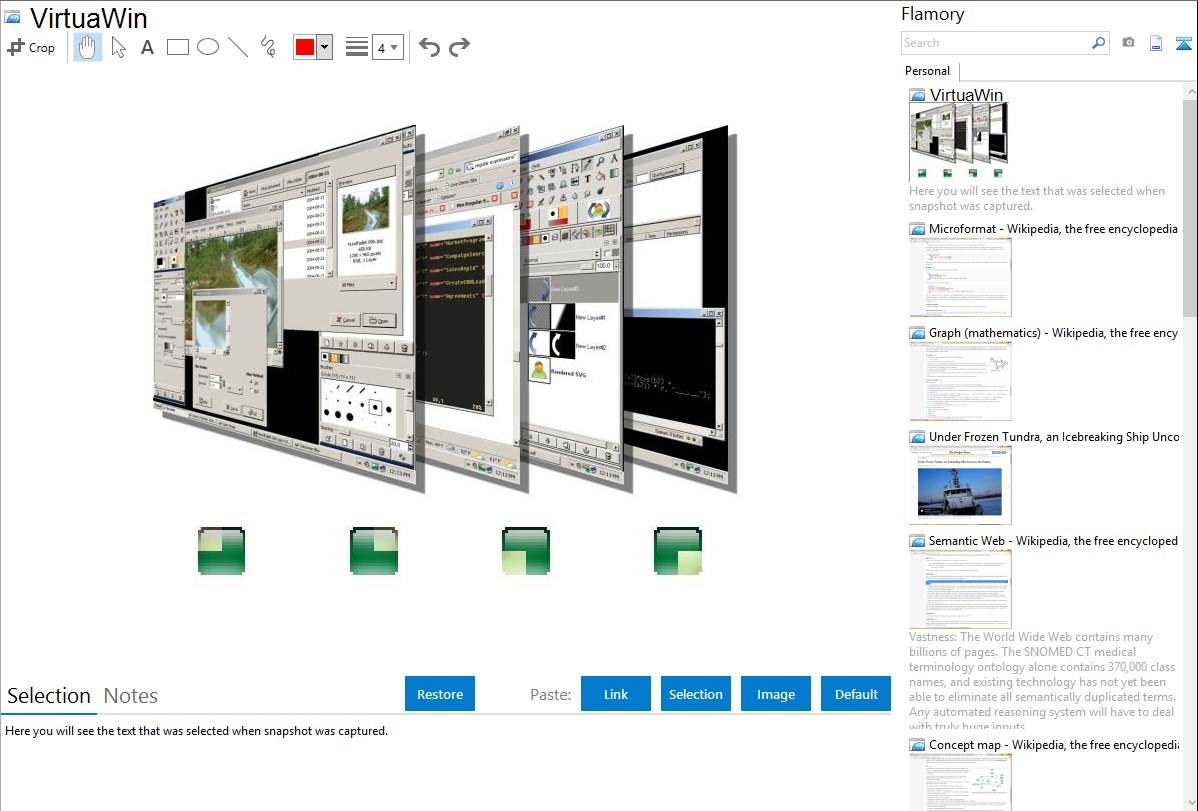Open the Under Frozen Tundra snapshot title
Screen dimensions: 1198x811
pos(1054,436)
